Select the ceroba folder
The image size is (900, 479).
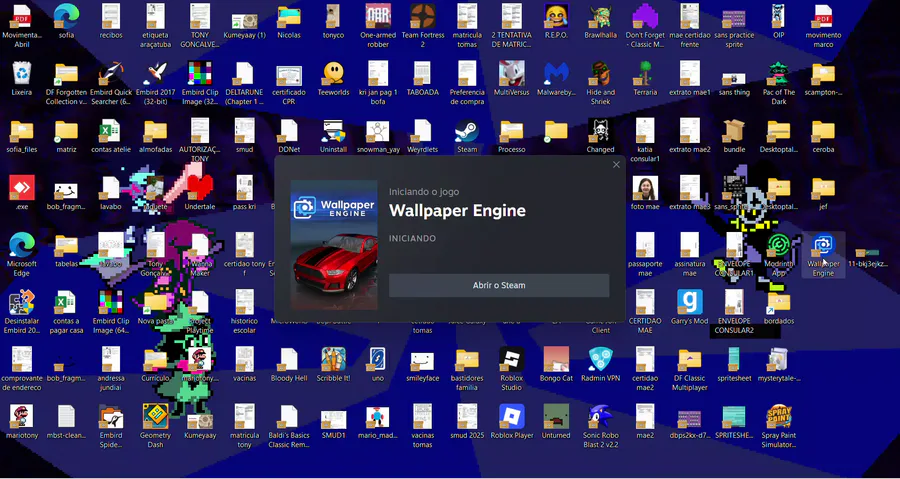pyautogui.click(x=823, y=137)
